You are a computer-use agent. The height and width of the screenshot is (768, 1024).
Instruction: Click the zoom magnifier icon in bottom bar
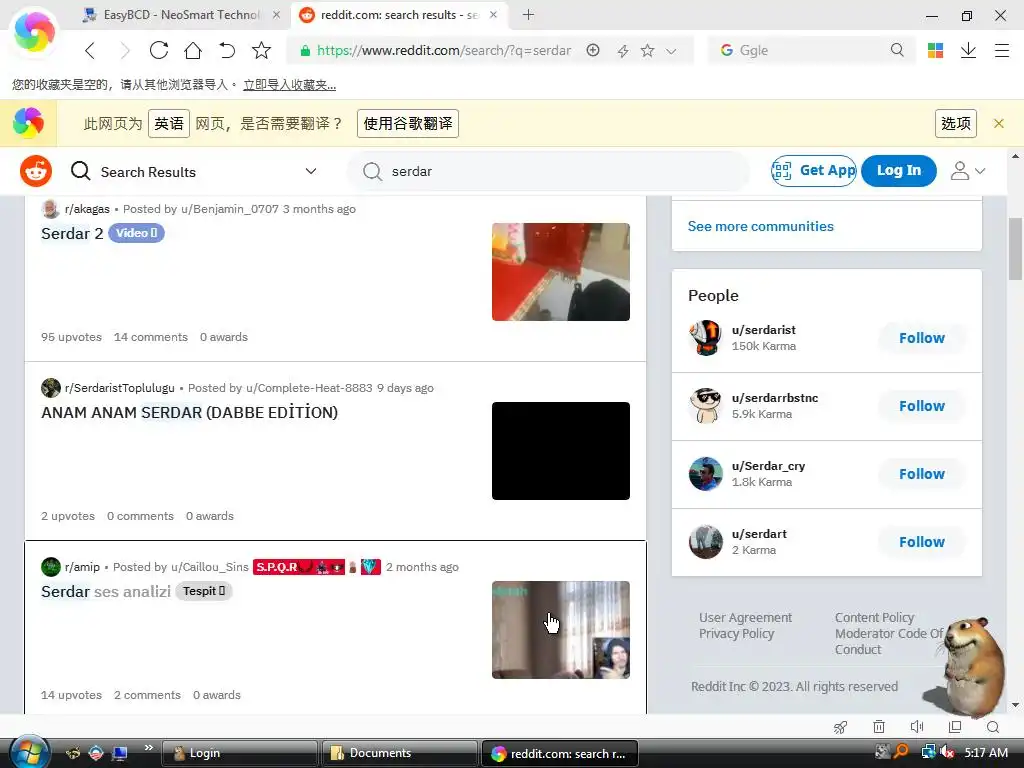tap(993, 727)
